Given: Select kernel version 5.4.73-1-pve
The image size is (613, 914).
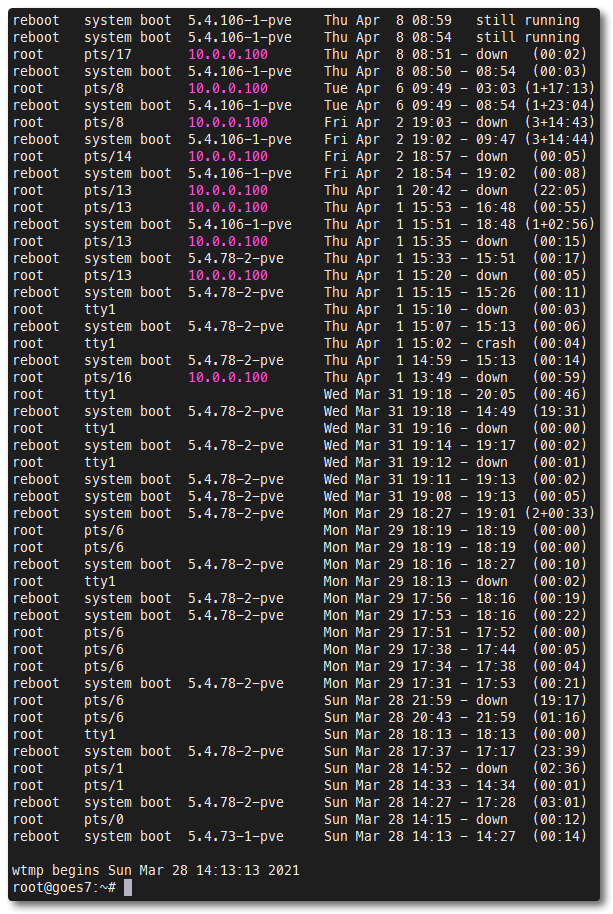Looking at the screenshot, I should [x=235, y=836].
